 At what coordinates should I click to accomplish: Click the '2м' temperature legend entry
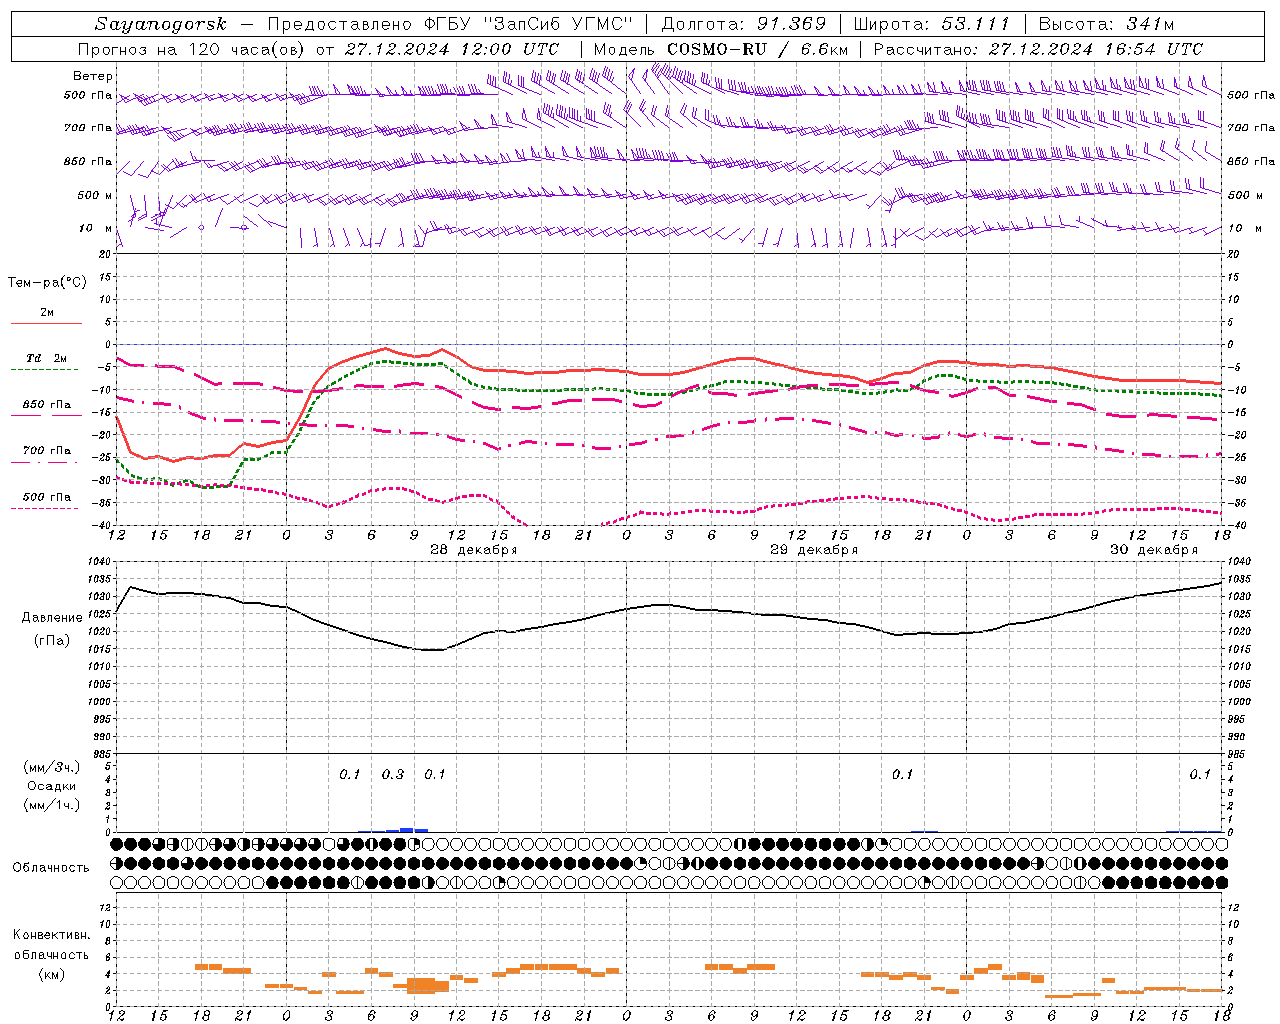pyautogui.click(x=47, y=313)
